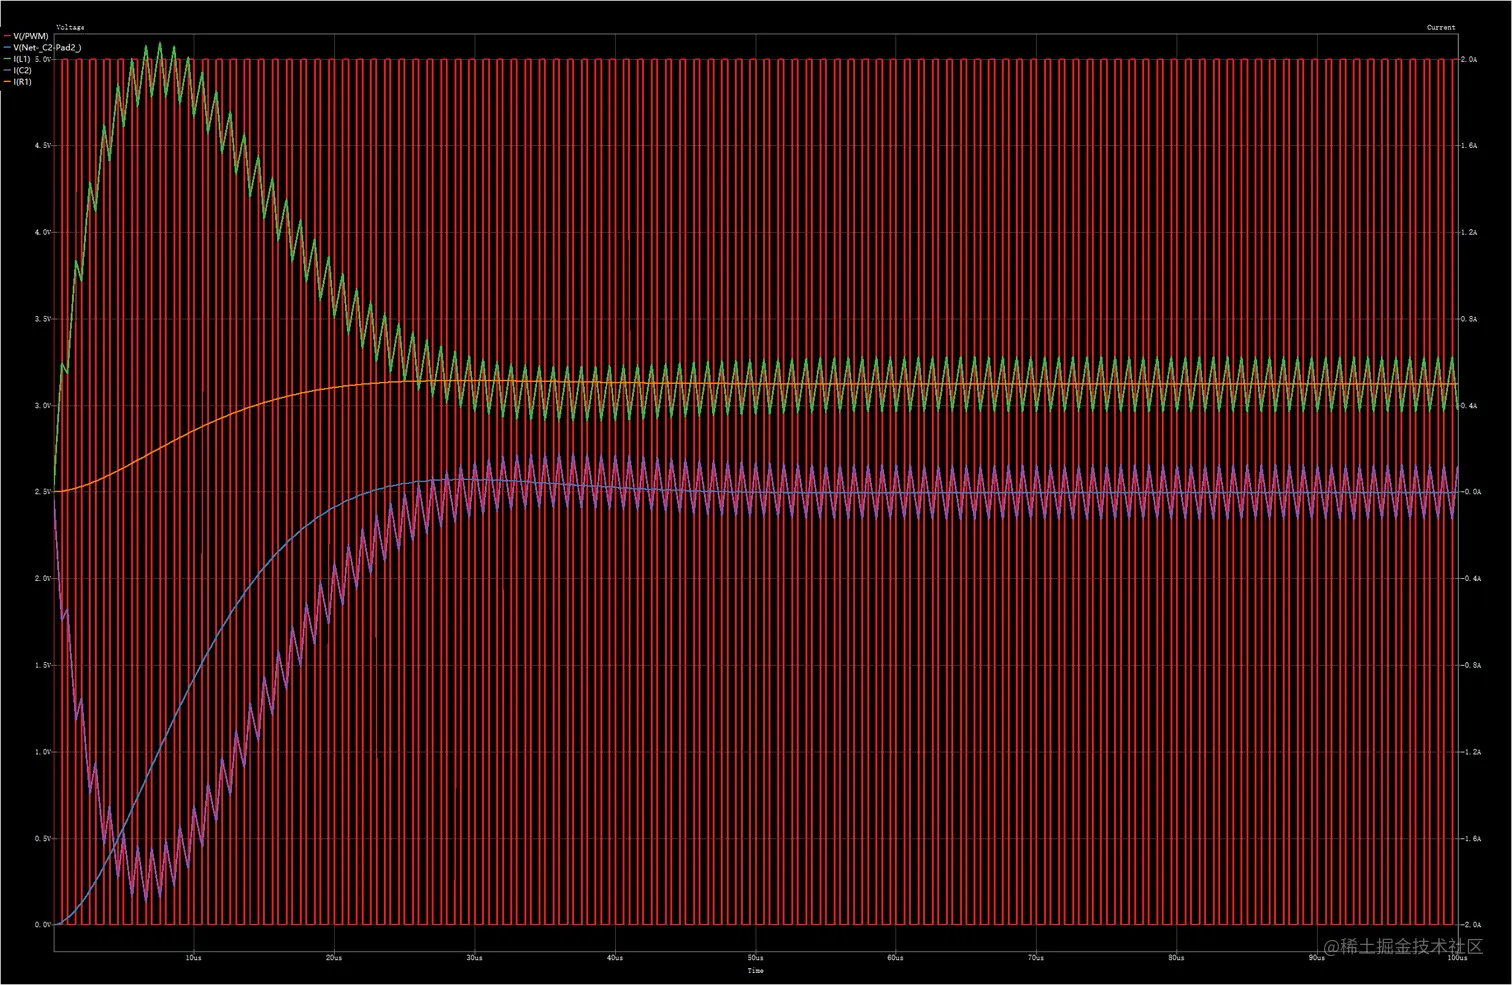Click the 30us time axis label
This screenshot has height=985, width=1512.
pos(475,958)
